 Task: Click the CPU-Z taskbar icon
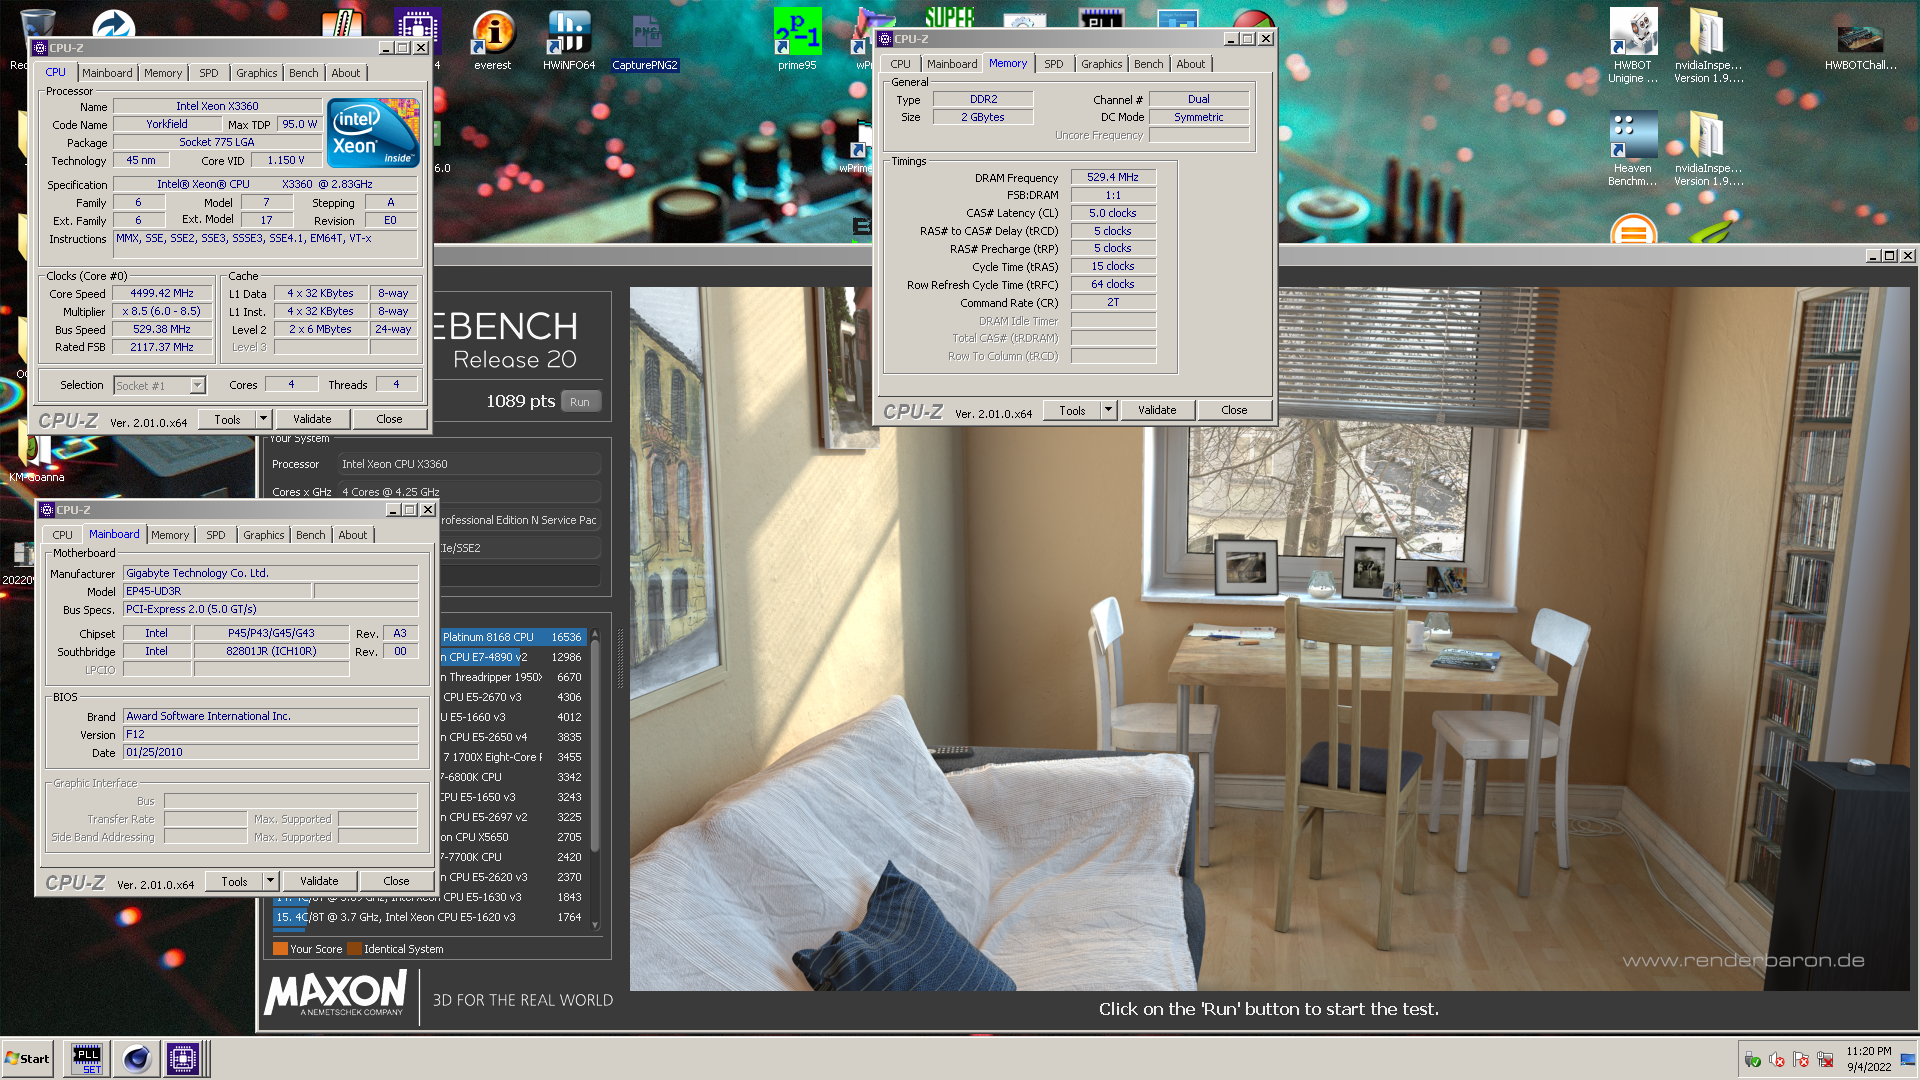click(183, 1059)
